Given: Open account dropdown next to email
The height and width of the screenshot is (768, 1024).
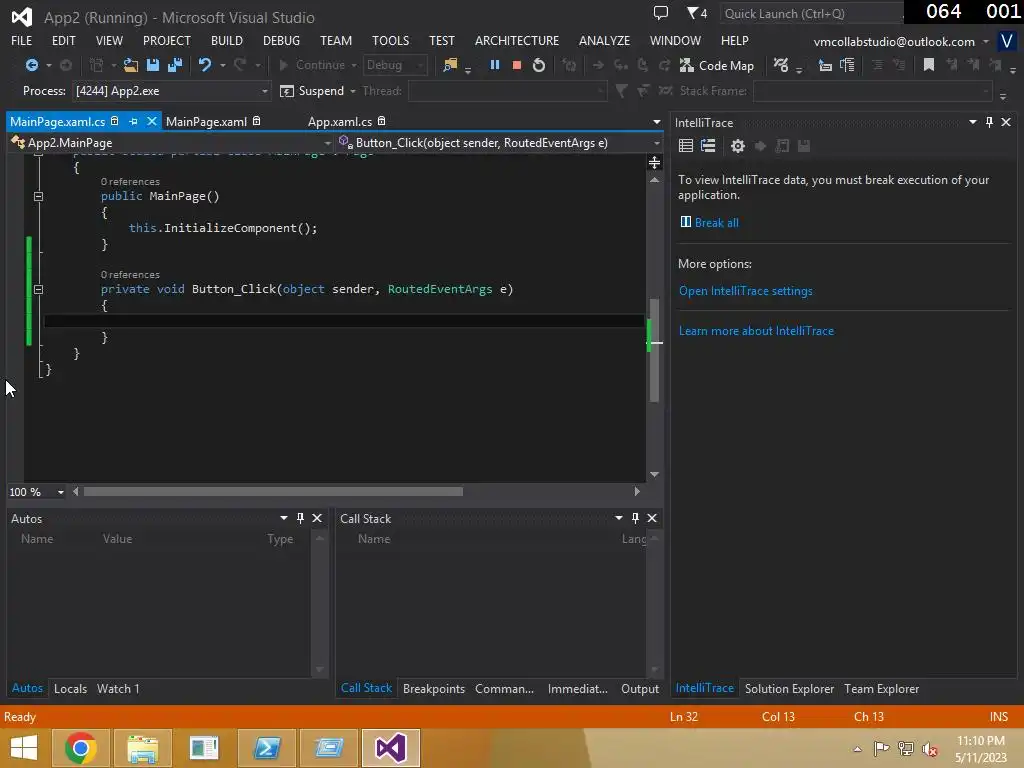Looking at the screenshot, I should click(x=985, y=42).
